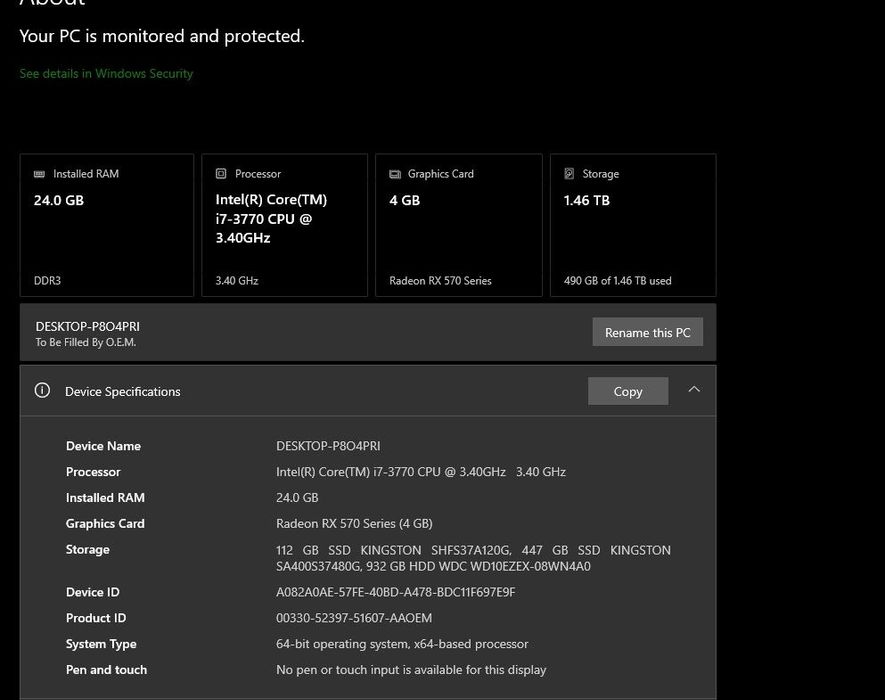Select the Device ID label
The height and width of the screenshot is (700, 885).
point(93,592)
